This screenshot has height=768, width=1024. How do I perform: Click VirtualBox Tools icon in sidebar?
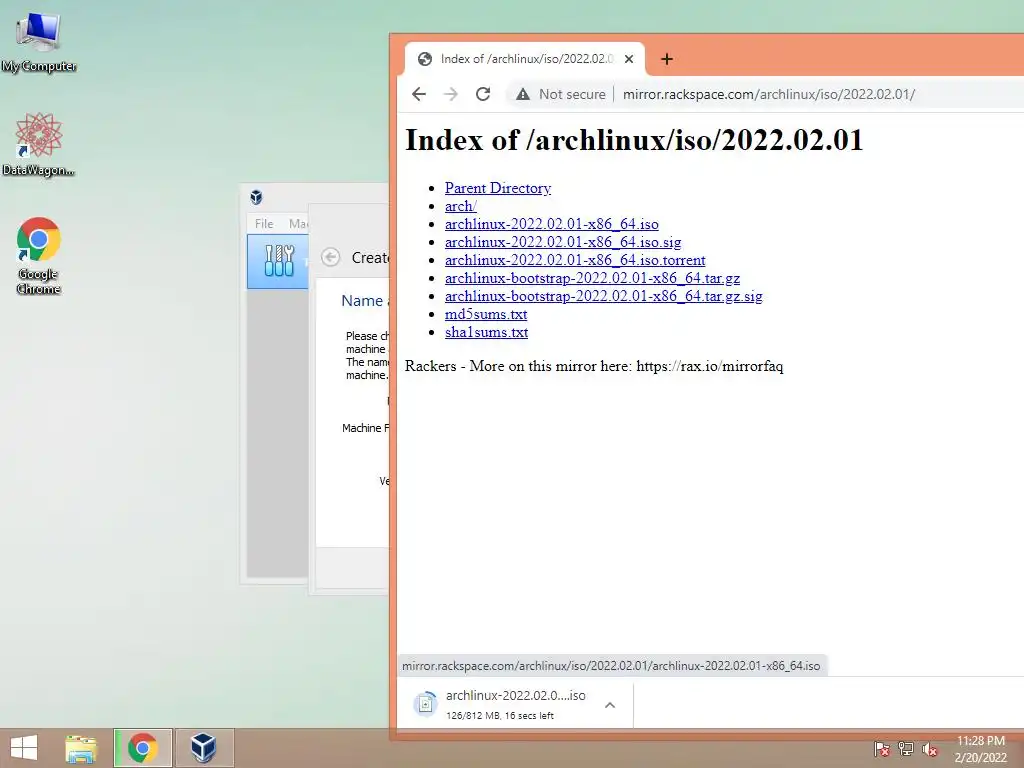click(280, 261)
